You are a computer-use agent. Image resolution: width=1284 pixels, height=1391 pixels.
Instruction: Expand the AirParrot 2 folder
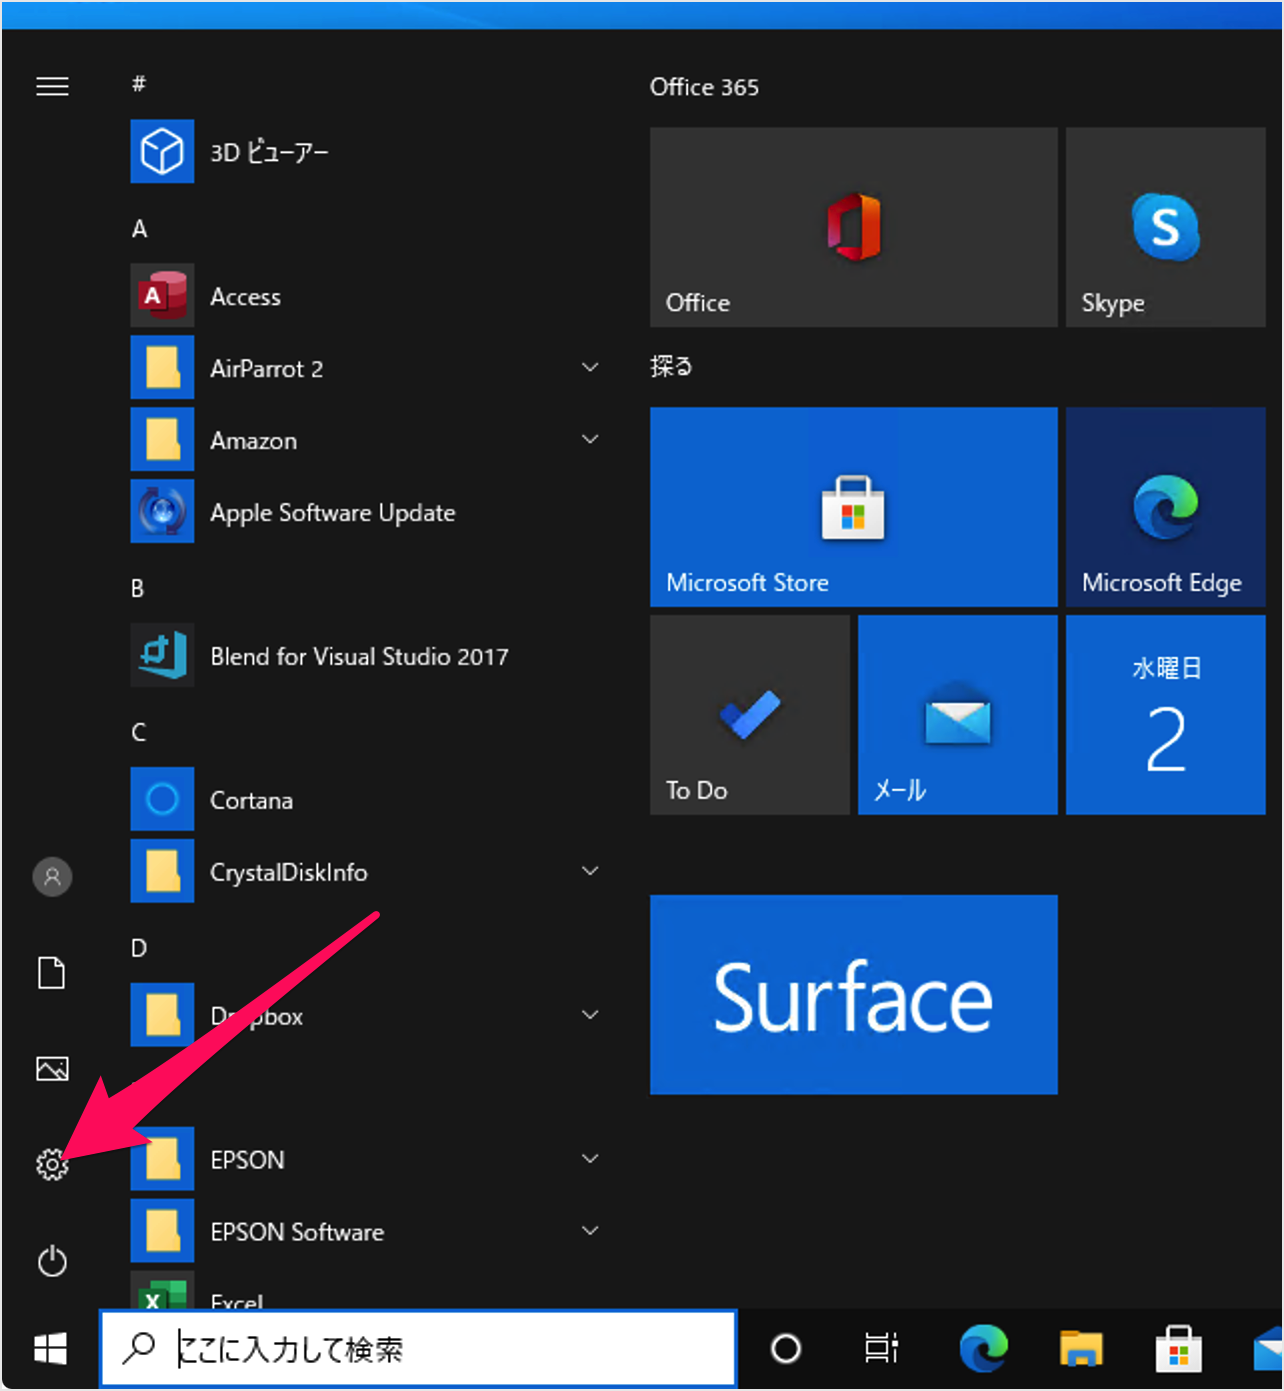pyautogui.click(x=590, y=367)
